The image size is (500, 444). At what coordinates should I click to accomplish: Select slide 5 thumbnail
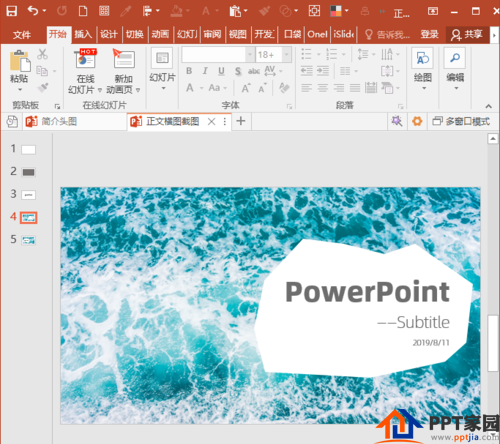(x=28, y=240)
